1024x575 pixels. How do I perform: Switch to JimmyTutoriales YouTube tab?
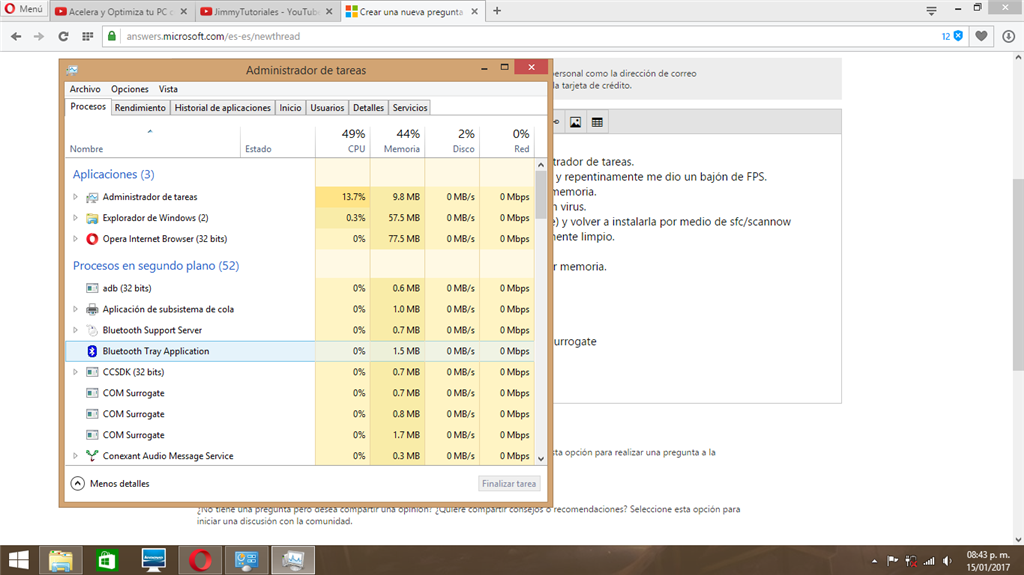tap(266, 12)
